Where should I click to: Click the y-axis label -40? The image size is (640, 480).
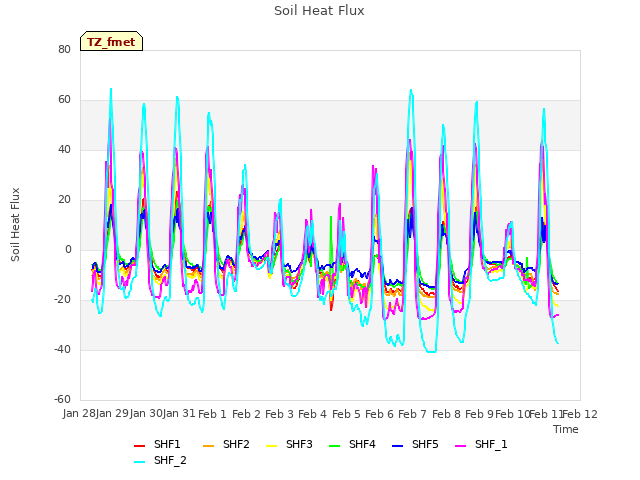pos(62,349)
